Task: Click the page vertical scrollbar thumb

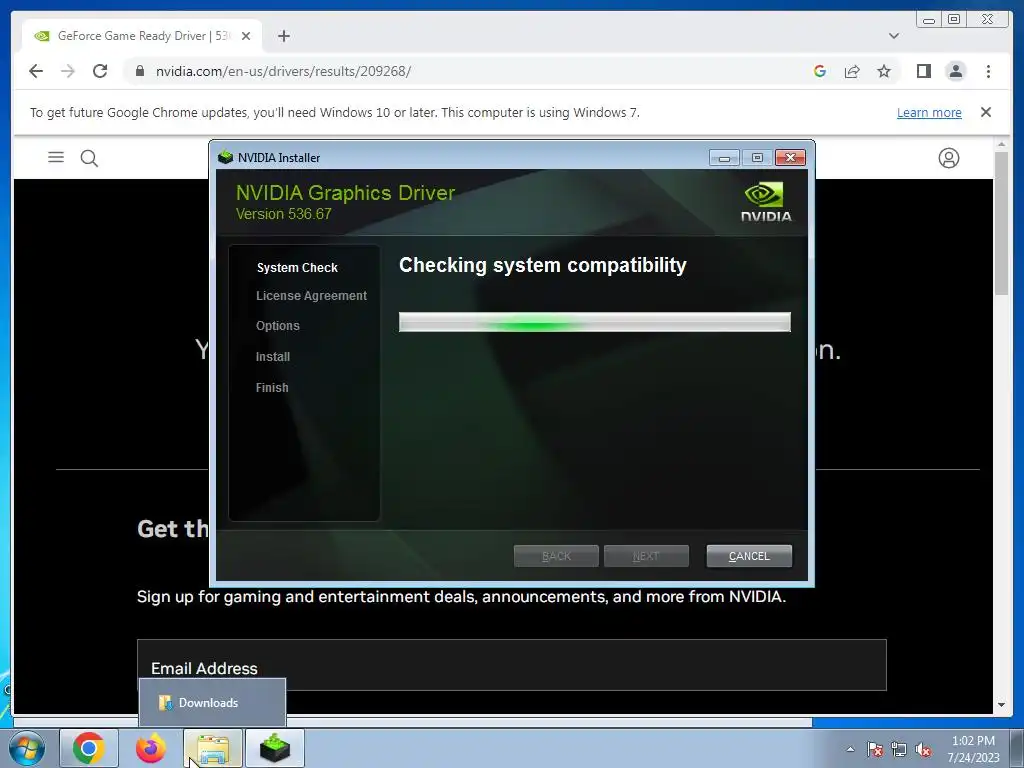Action: (1001, 223)
